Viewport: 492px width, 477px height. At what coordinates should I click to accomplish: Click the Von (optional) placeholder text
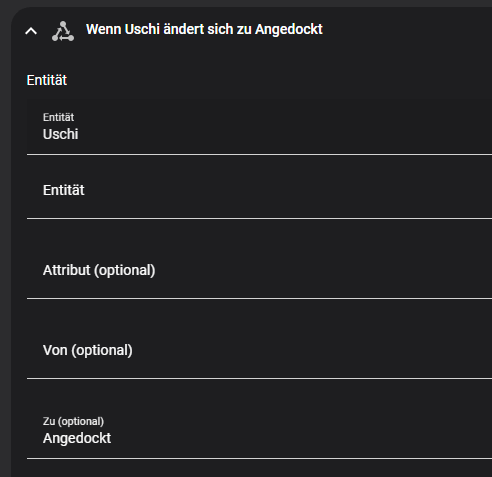pyautogui.click(x=88, y=350)
